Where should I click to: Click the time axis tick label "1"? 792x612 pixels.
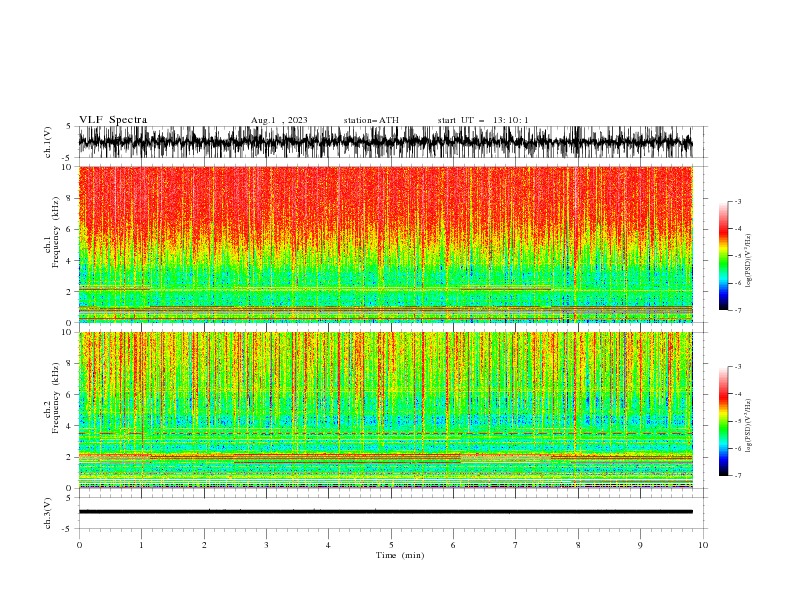(141, 545)
